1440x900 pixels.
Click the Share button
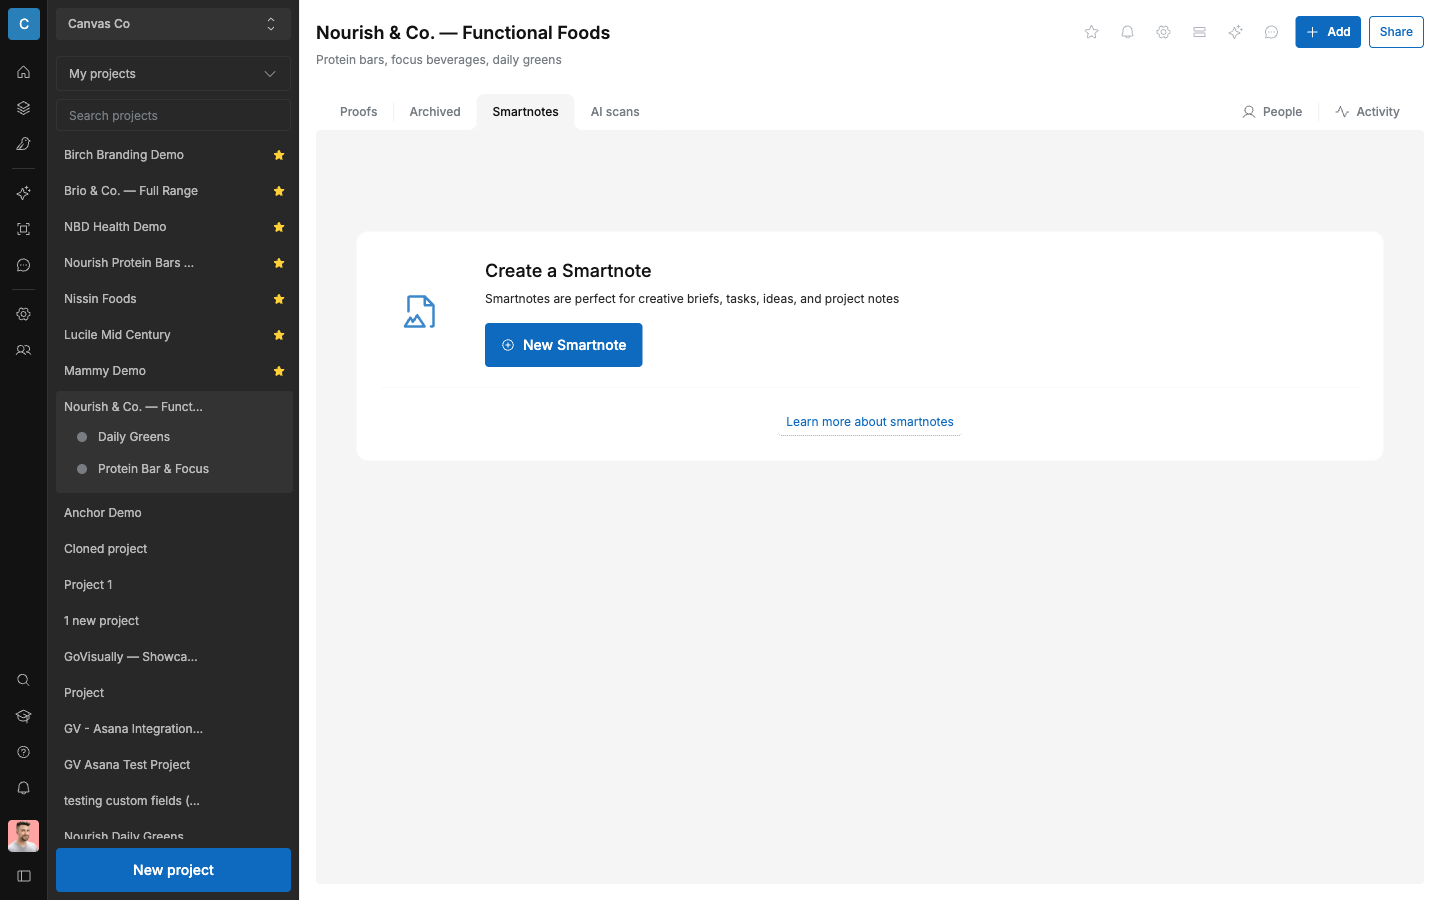coord(1396,32)
